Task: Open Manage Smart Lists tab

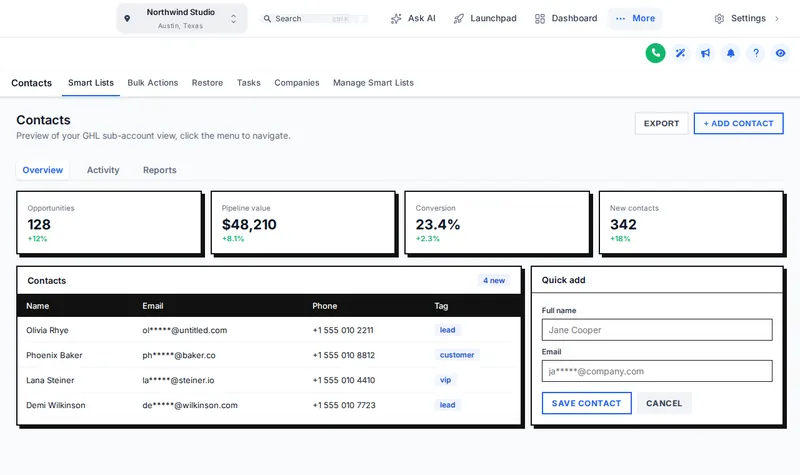Action: [x=373, y=83]
